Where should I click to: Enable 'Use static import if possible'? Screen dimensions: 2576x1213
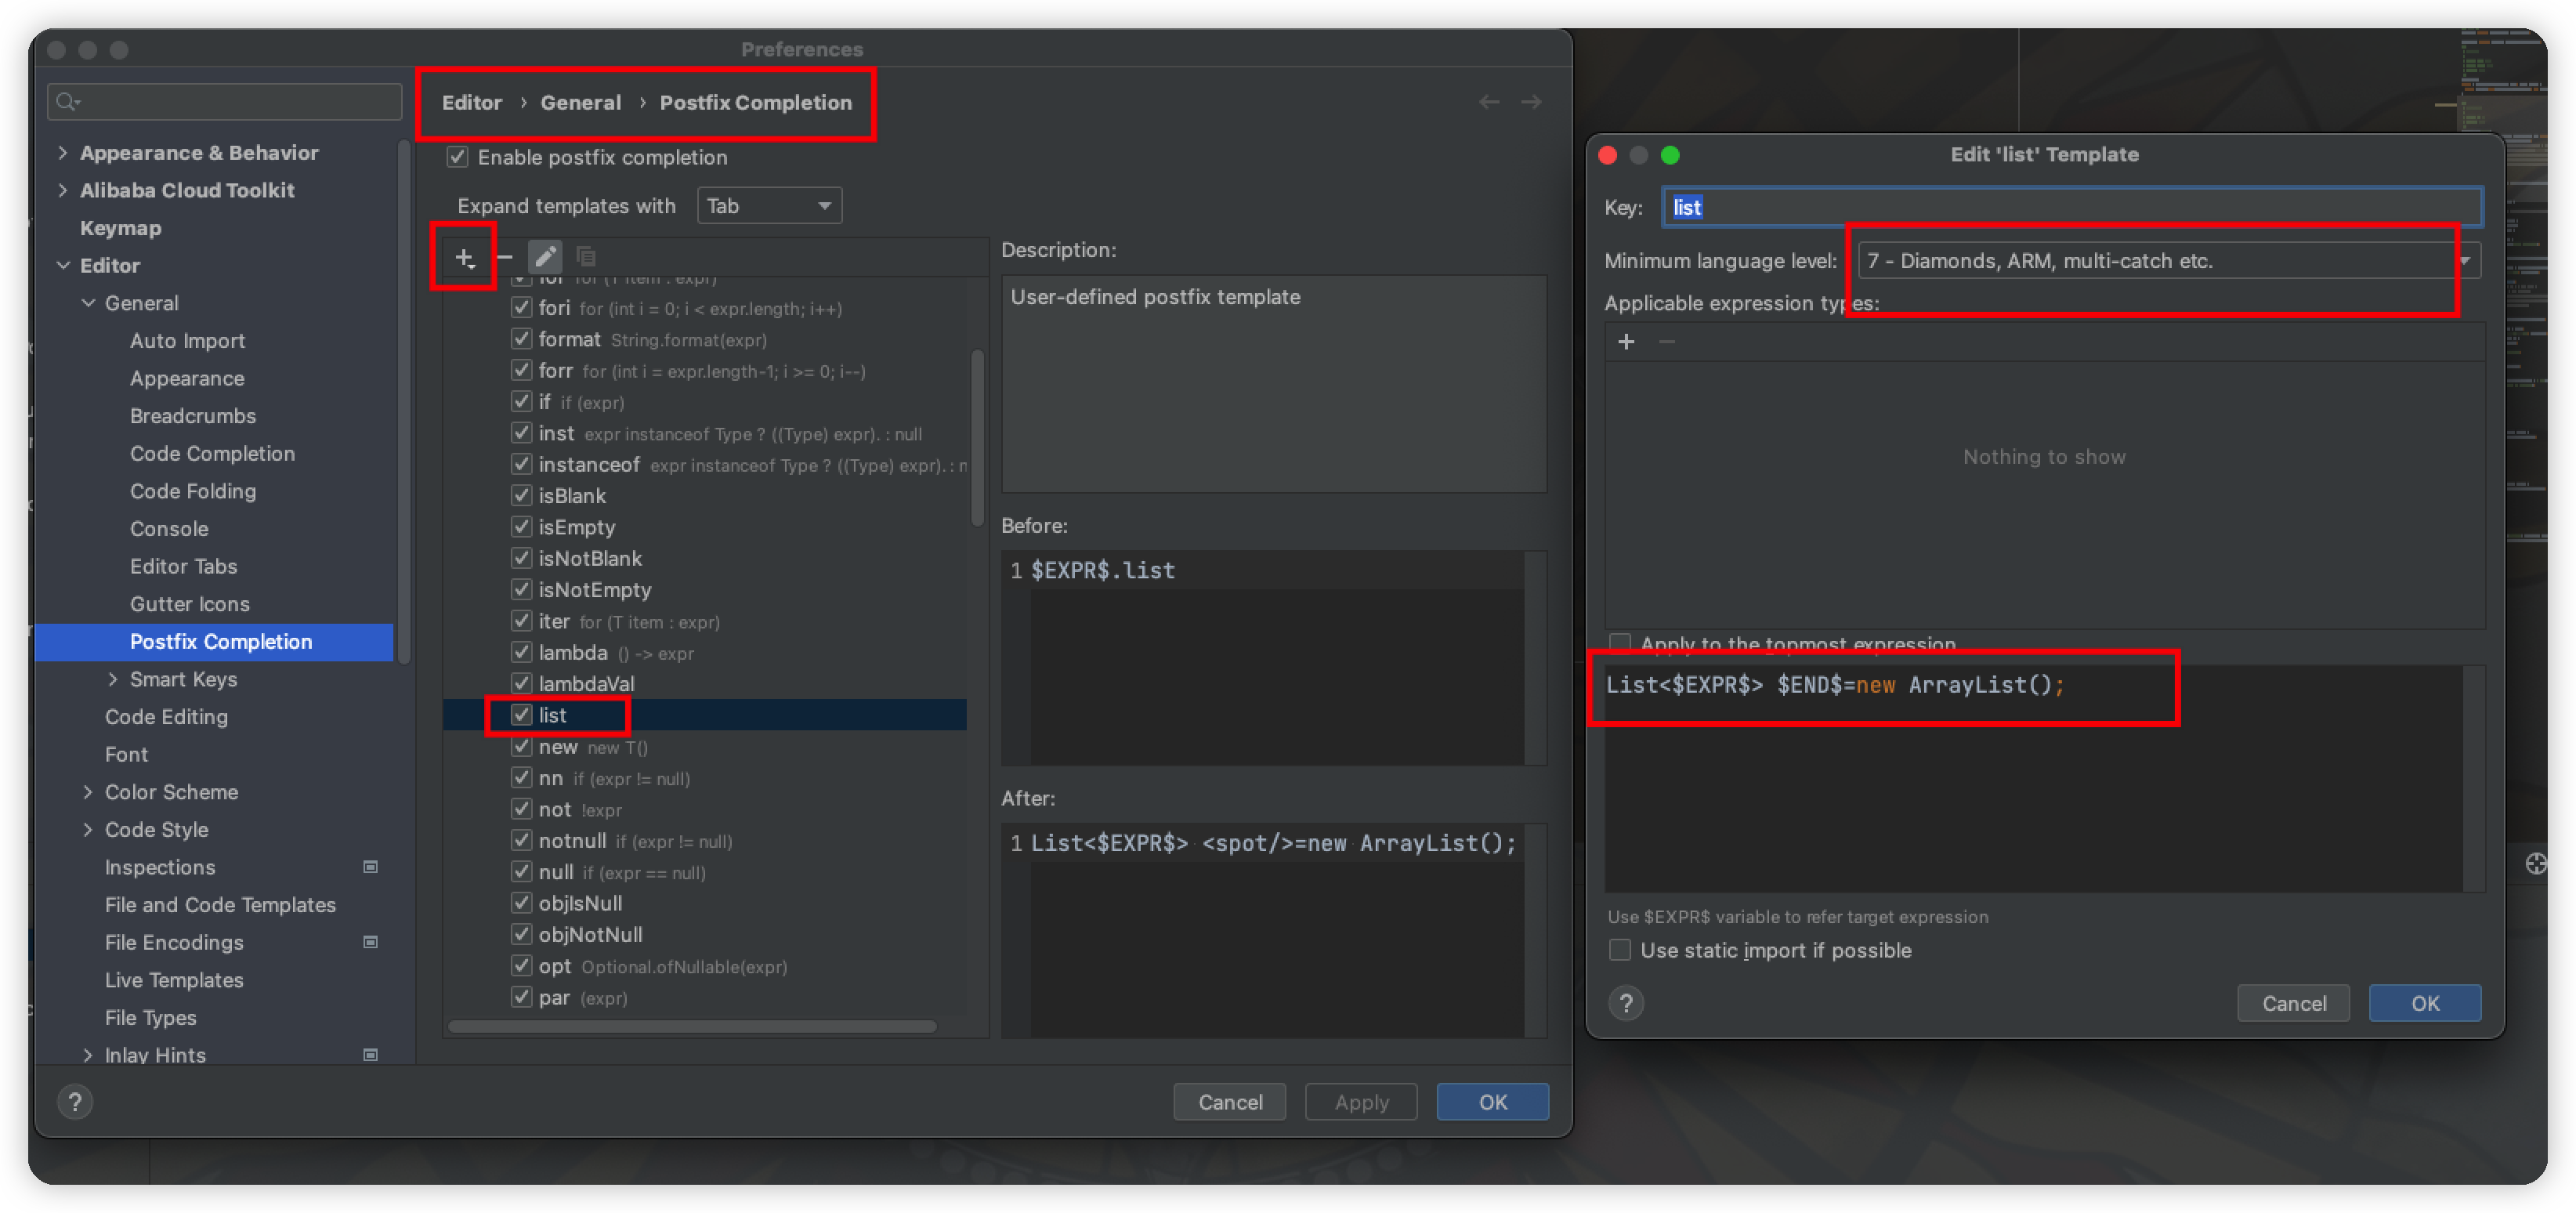(x=1620, y=950)
